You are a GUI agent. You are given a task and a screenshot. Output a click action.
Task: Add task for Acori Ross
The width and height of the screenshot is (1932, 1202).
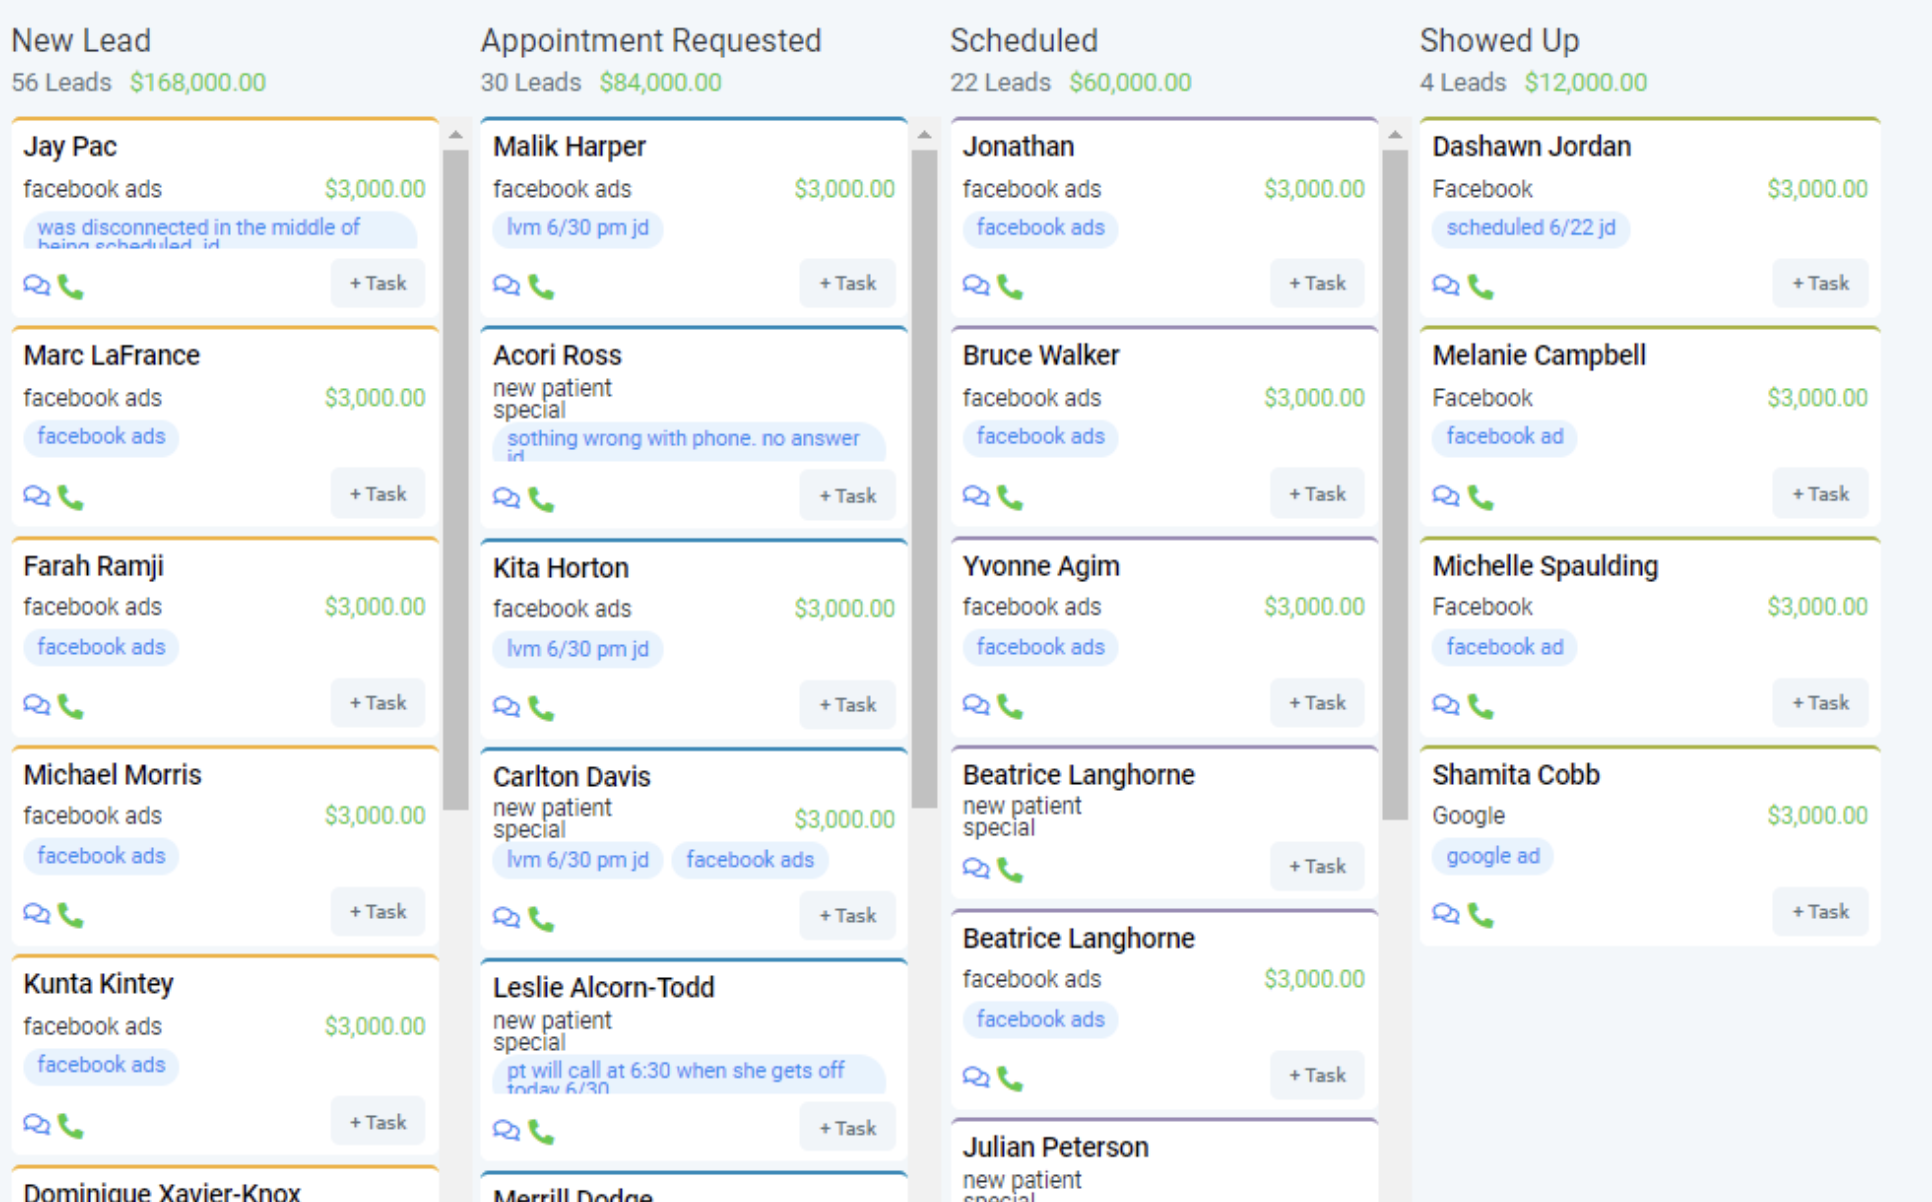pos(847,495)
